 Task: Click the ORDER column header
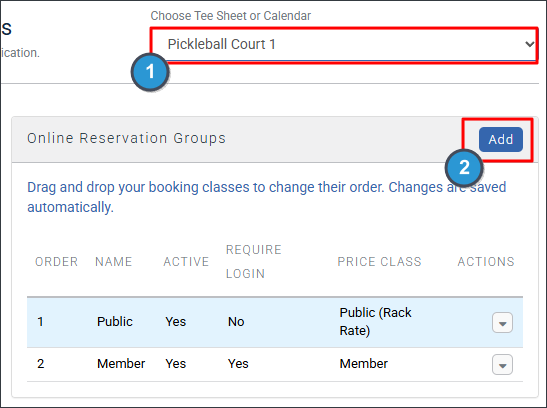pyautogui.click(x=57, y=262)
